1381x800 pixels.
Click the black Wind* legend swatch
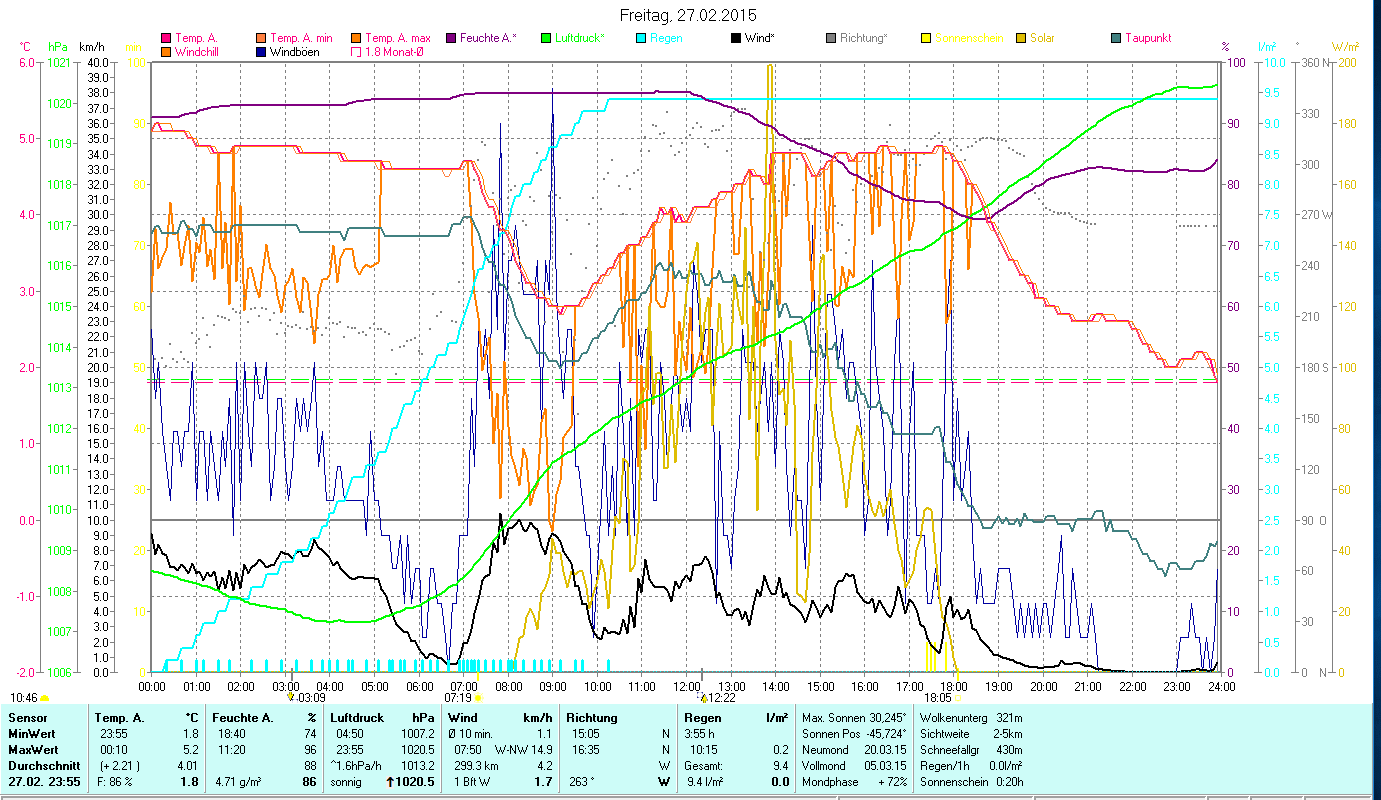pos(736,39)
